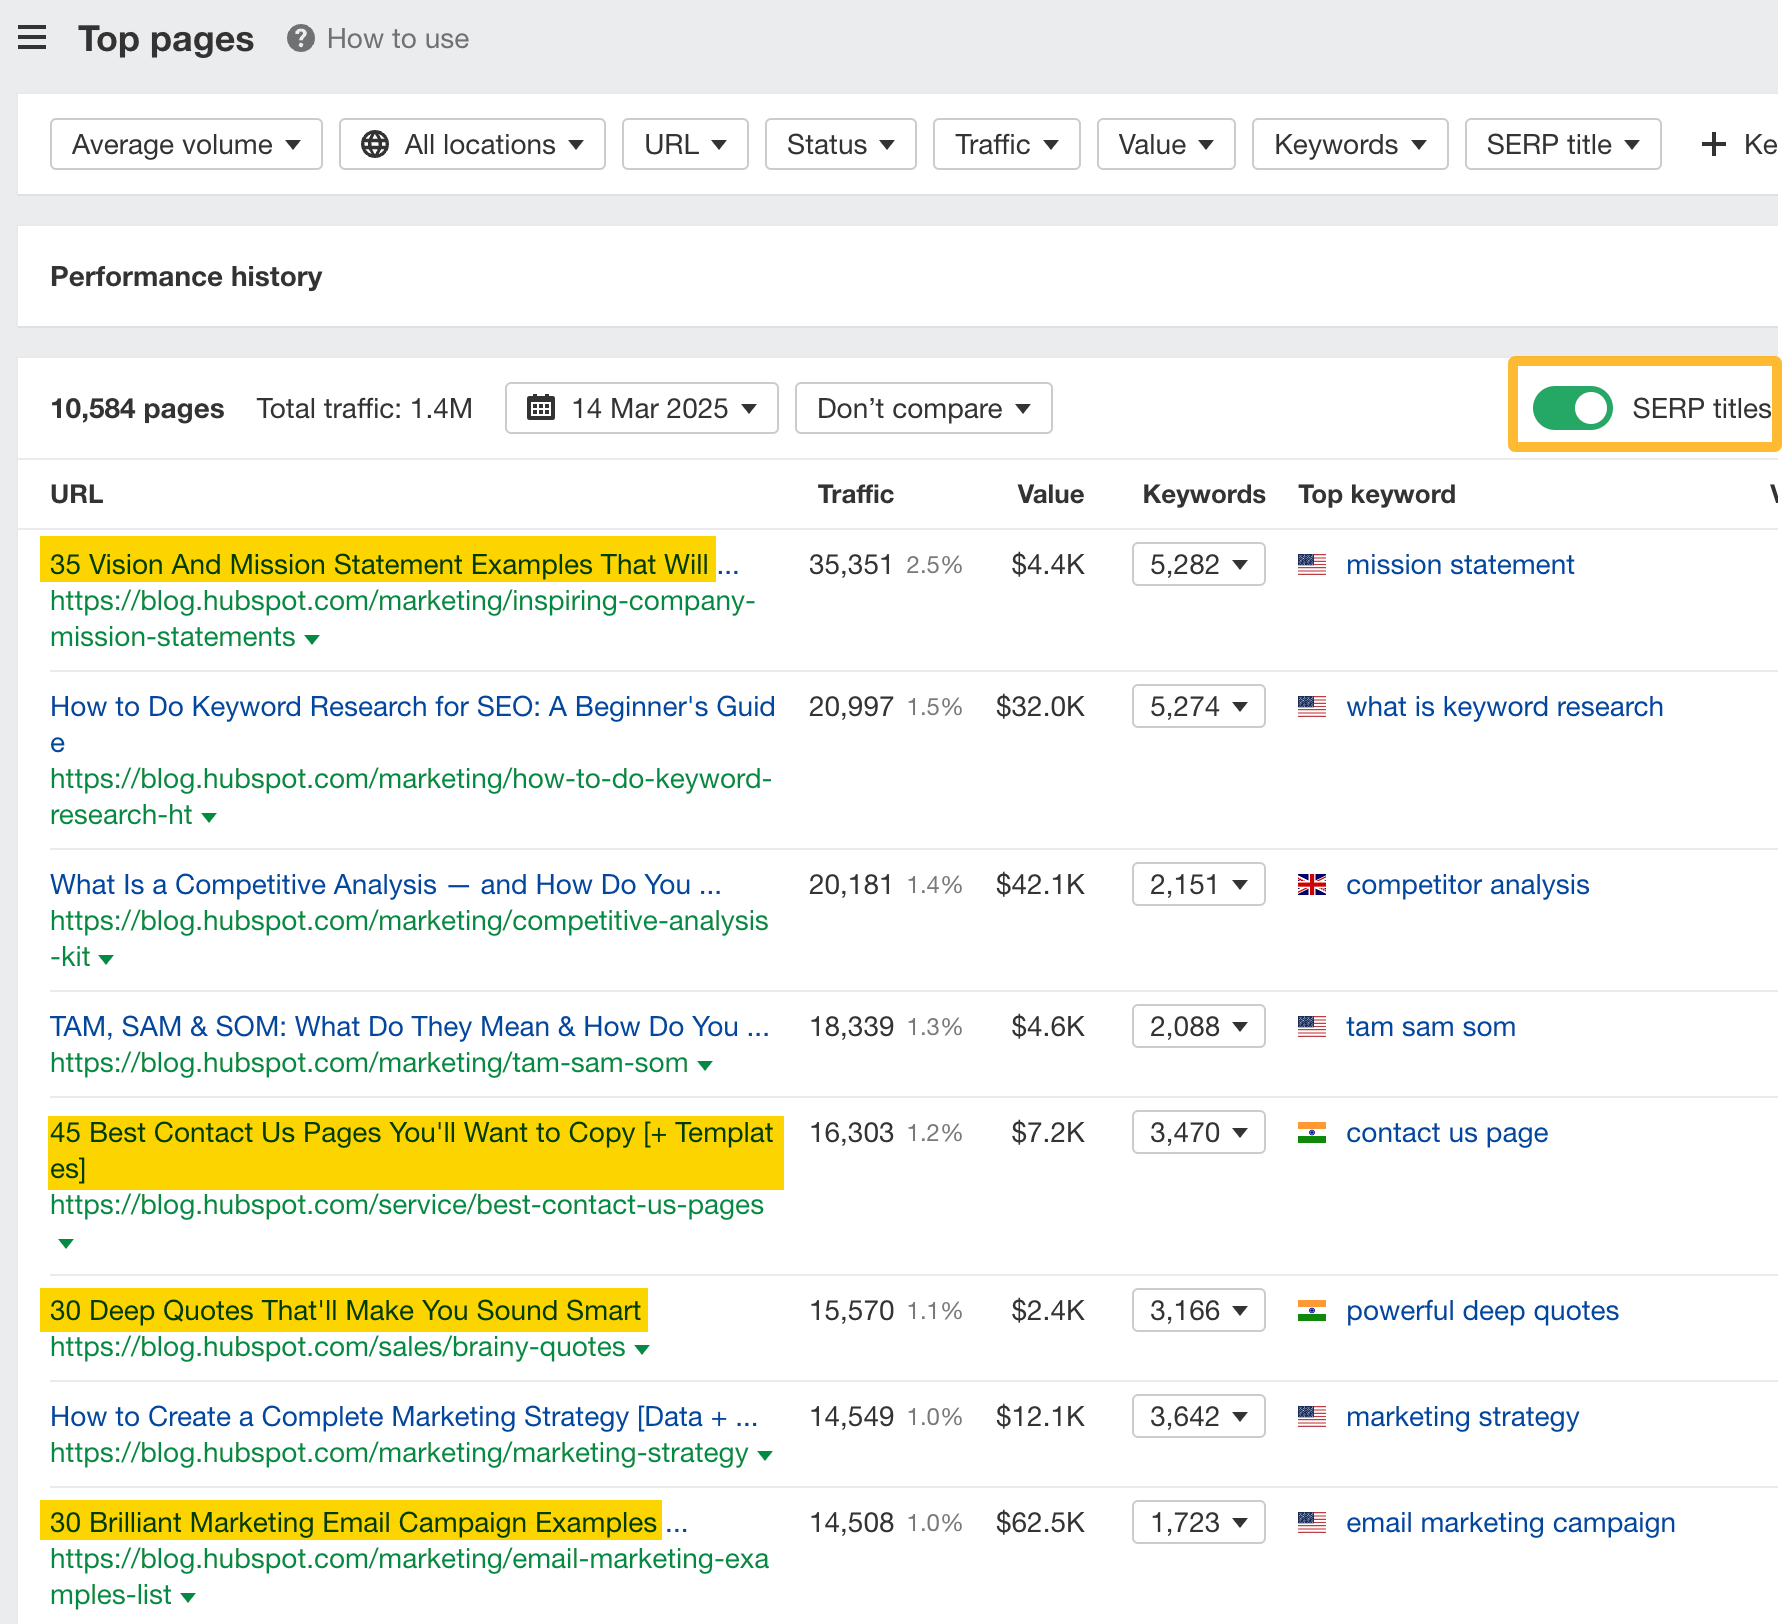1782x1624 pixels.
Task: Expand the "Don't compare" dropdown
Action: (922, 408)
